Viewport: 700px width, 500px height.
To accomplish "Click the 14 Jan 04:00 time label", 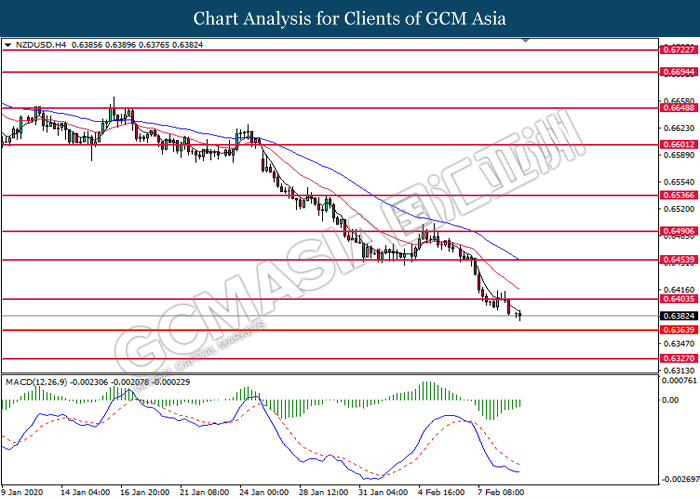I will [85, 492].
